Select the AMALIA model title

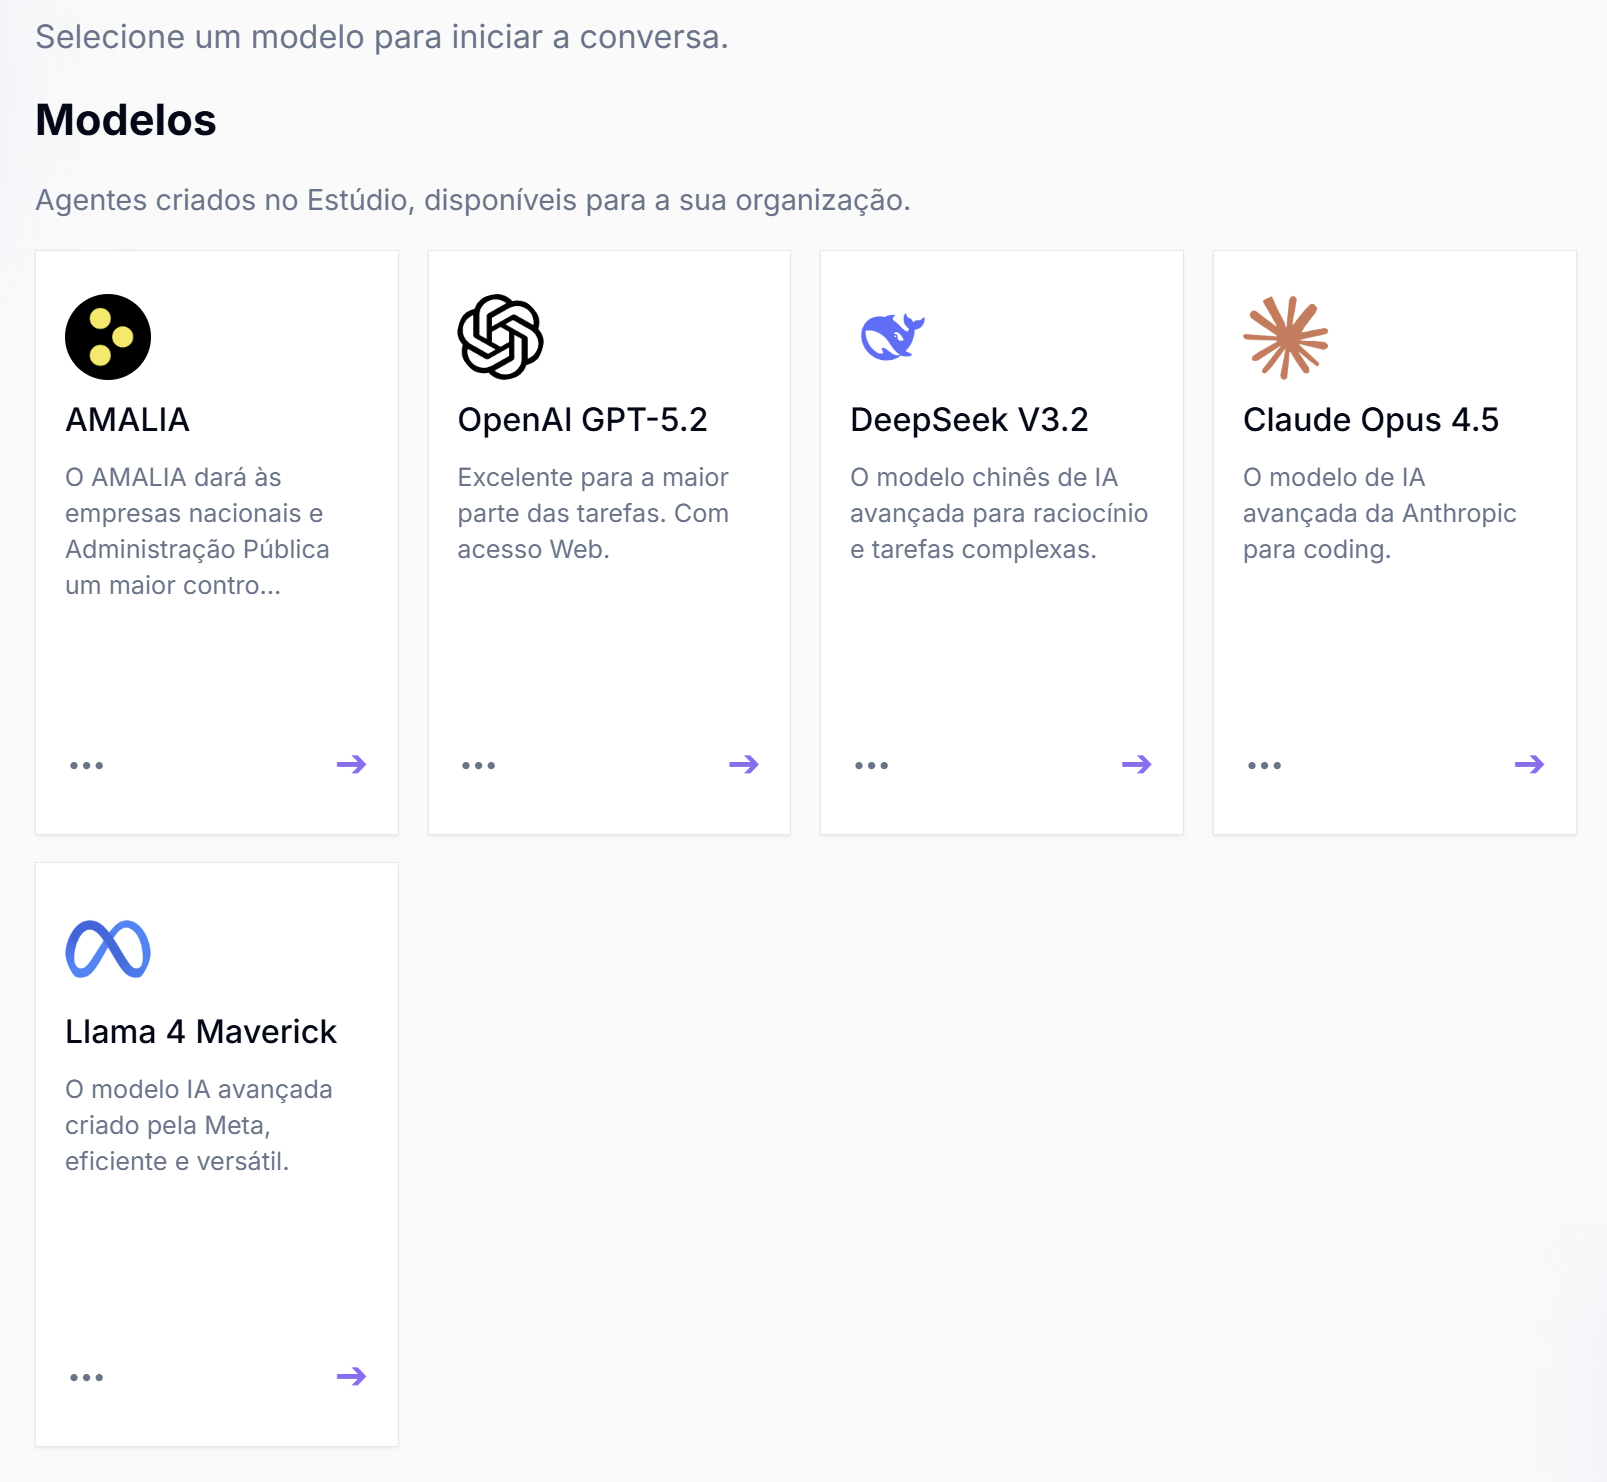[127, 420]
